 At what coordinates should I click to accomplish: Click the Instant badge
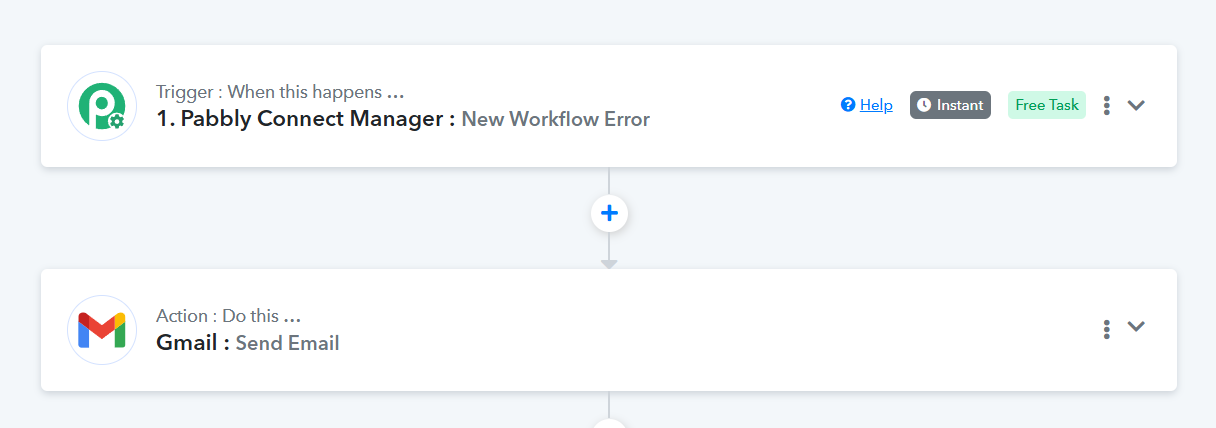950,105
